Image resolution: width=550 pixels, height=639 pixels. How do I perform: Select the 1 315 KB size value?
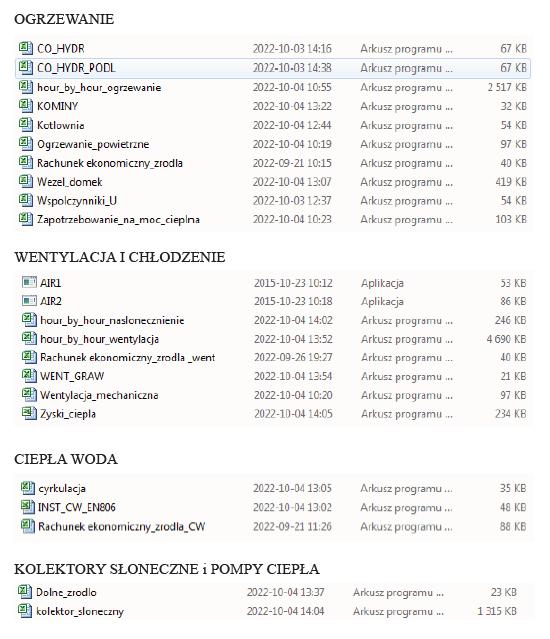(x=497, y=611)
